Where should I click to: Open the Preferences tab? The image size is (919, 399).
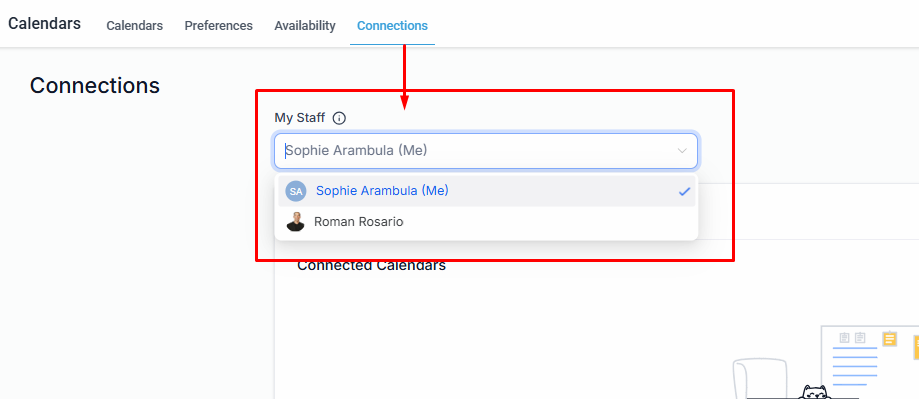tap(219, 26)
